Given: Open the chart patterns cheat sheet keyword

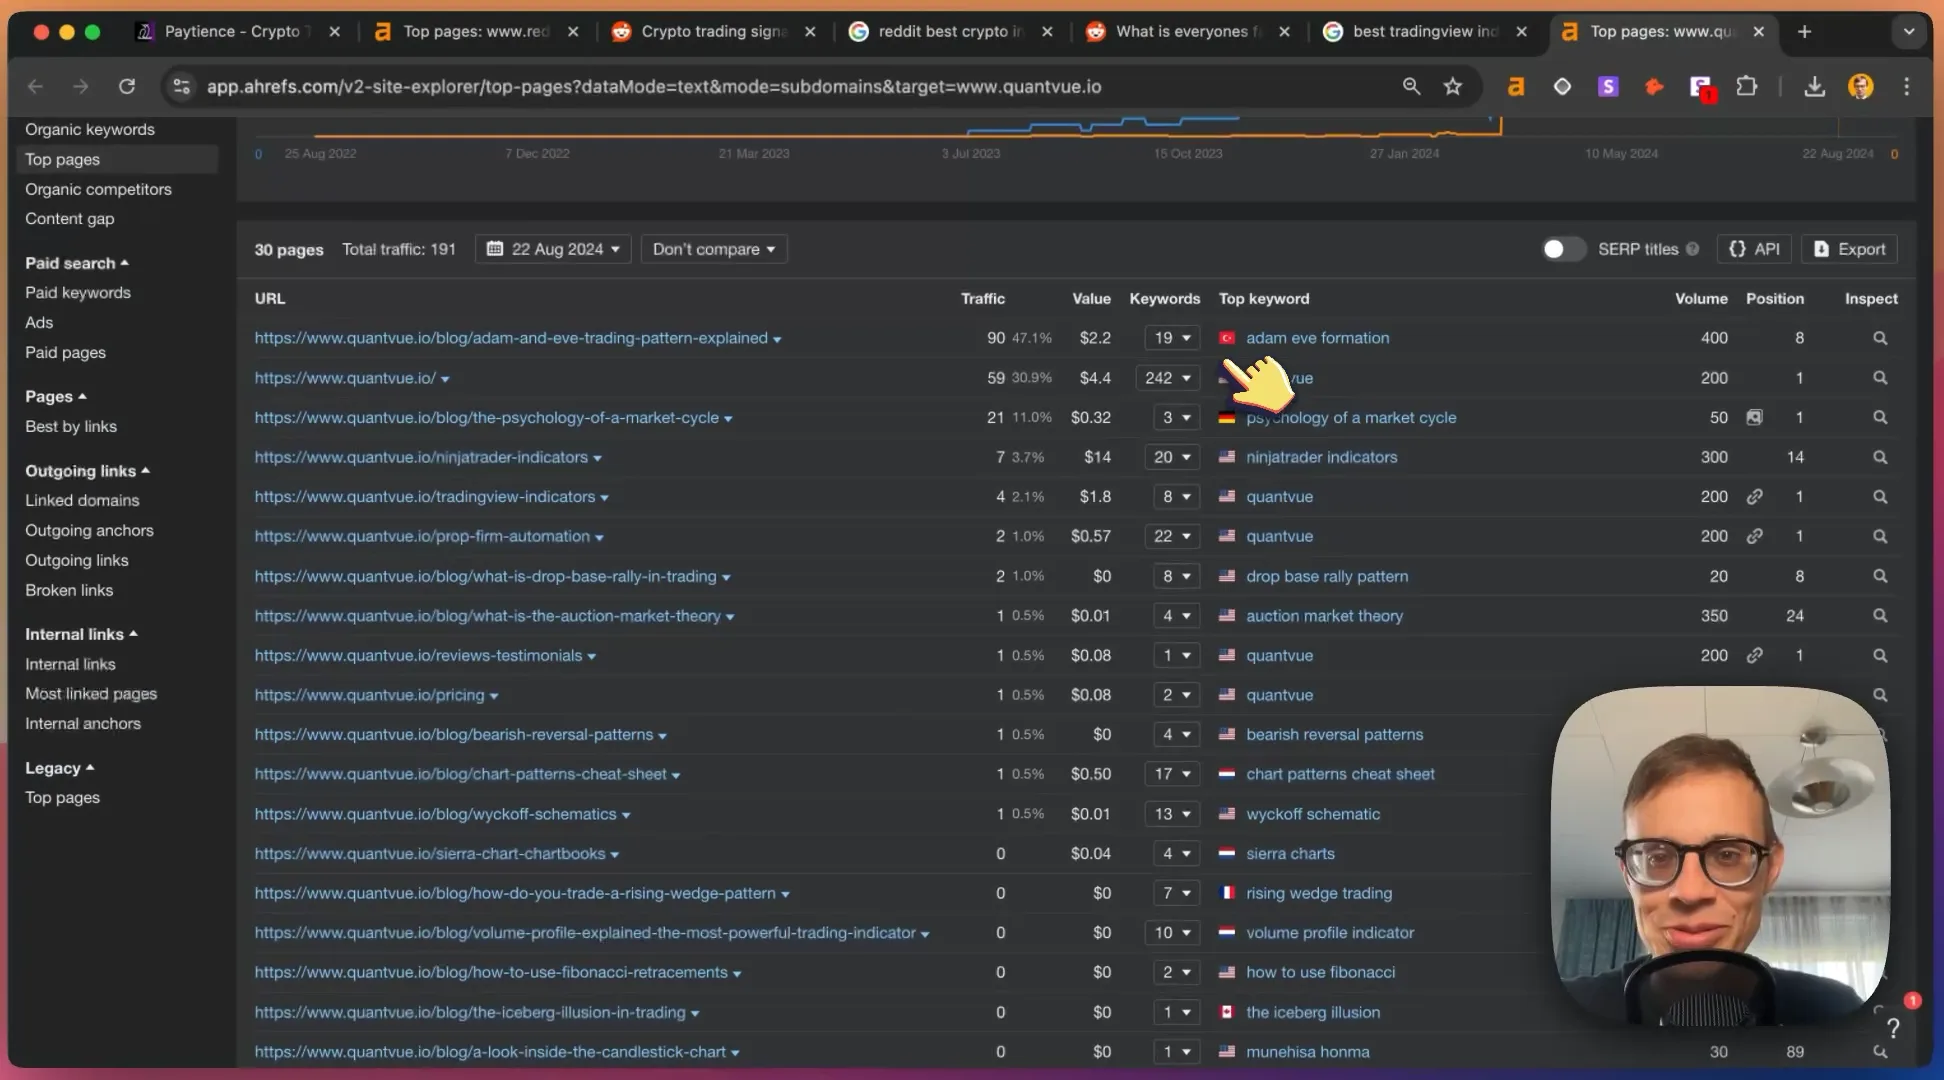Looking at the screenshot, I should pyautogui.click(x=1340, y=774).
